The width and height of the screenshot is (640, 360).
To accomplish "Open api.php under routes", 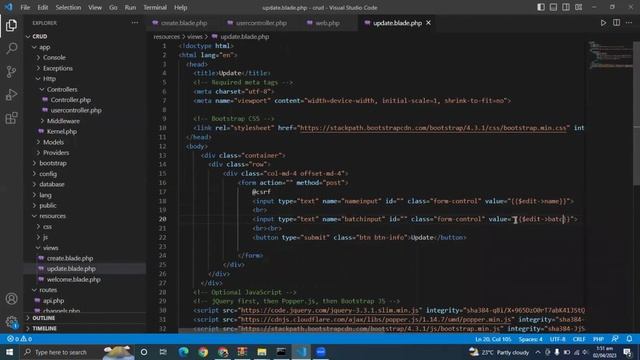I will click(53, 300).
